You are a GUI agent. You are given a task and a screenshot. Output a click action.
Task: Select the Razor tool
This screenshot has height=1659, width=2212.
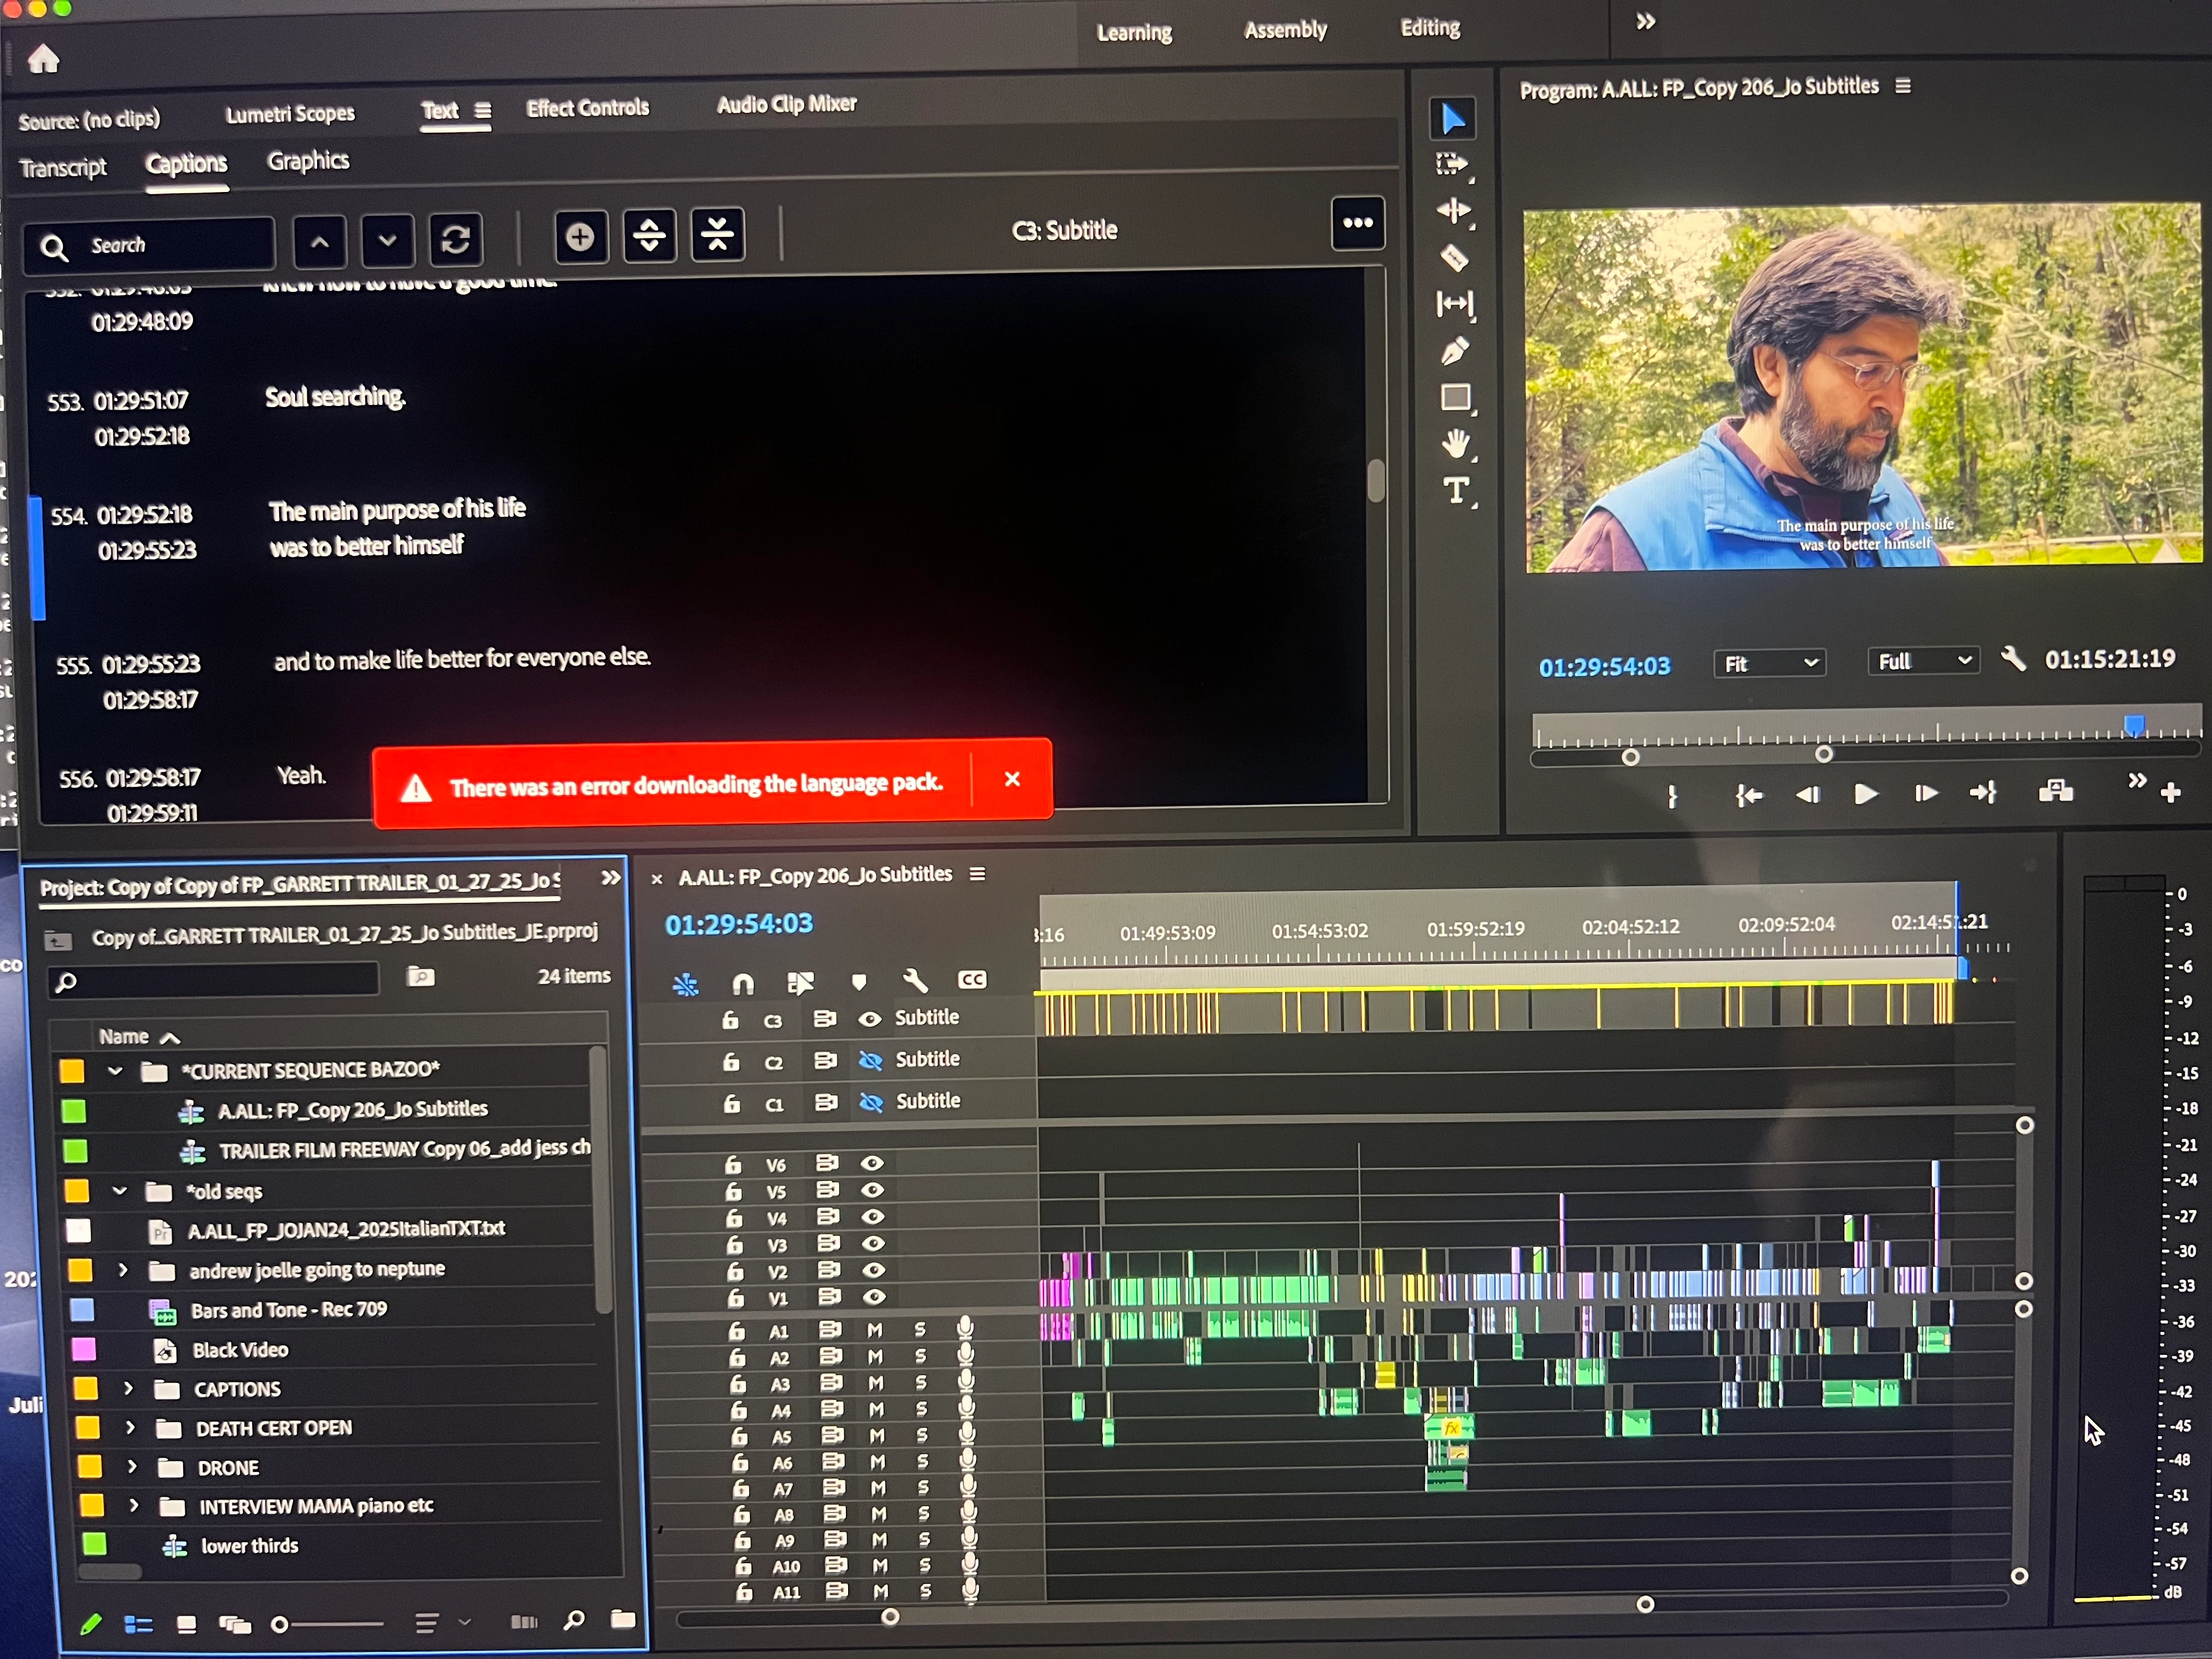click(1454, 258)
